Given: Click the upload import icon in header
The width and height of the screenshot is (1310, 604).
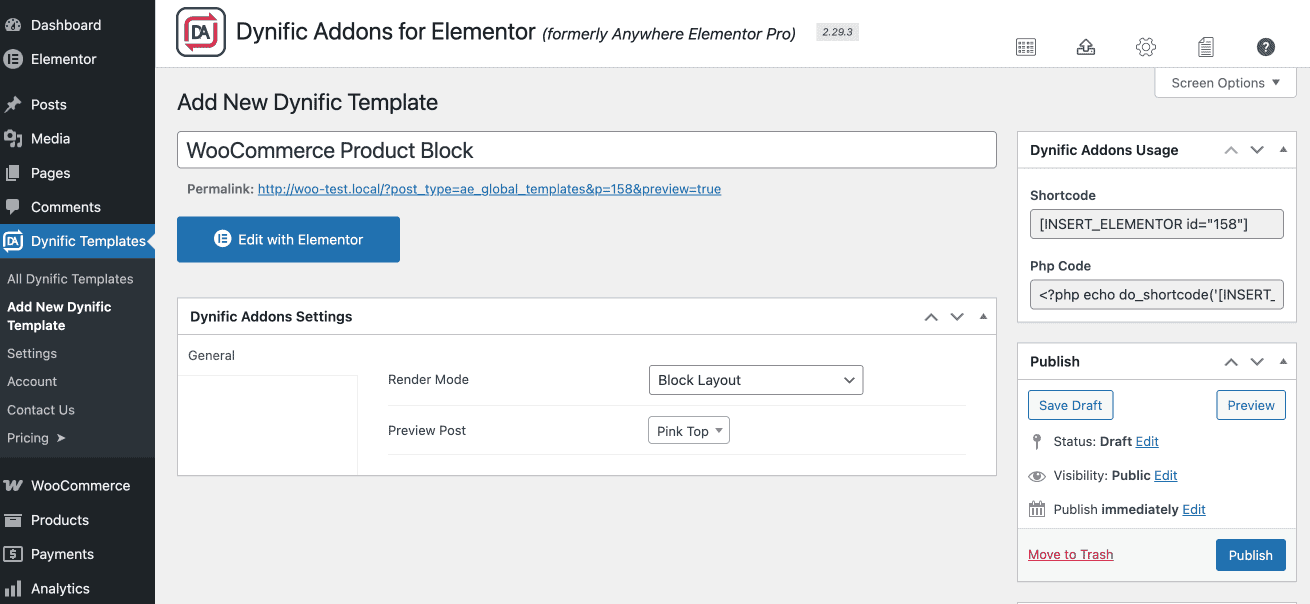Looking at the screenshot, I should (1086, 47).
